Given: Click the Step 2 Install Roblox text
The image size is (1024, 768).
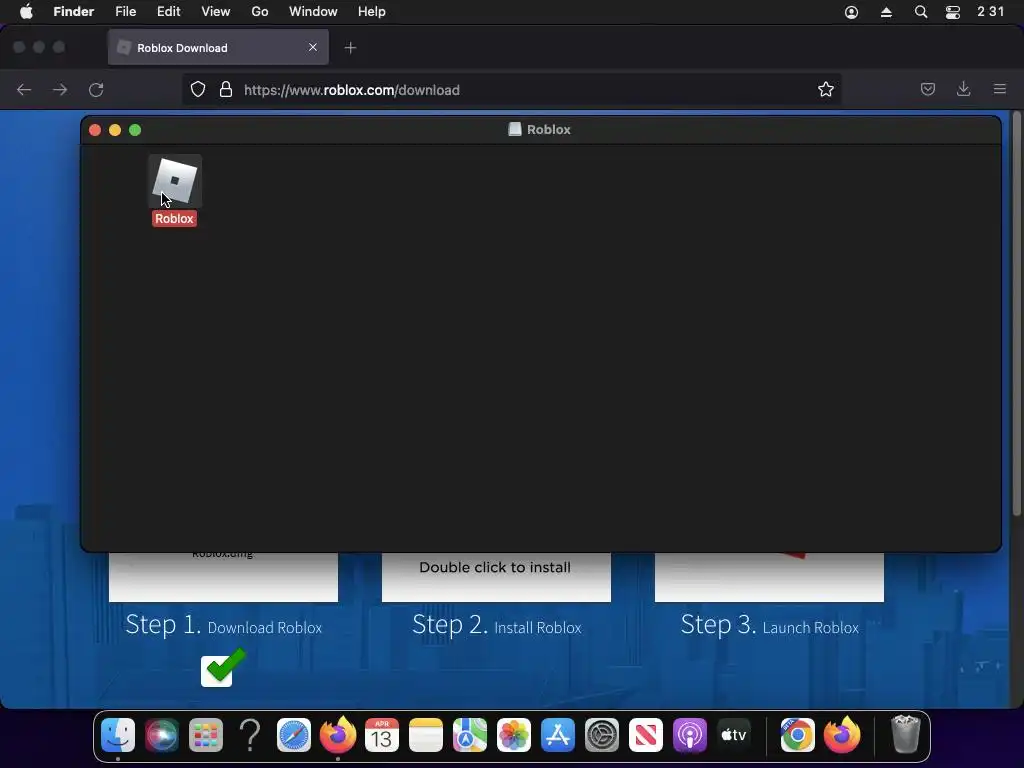Looking at the screenshot, I should point(496,625).
